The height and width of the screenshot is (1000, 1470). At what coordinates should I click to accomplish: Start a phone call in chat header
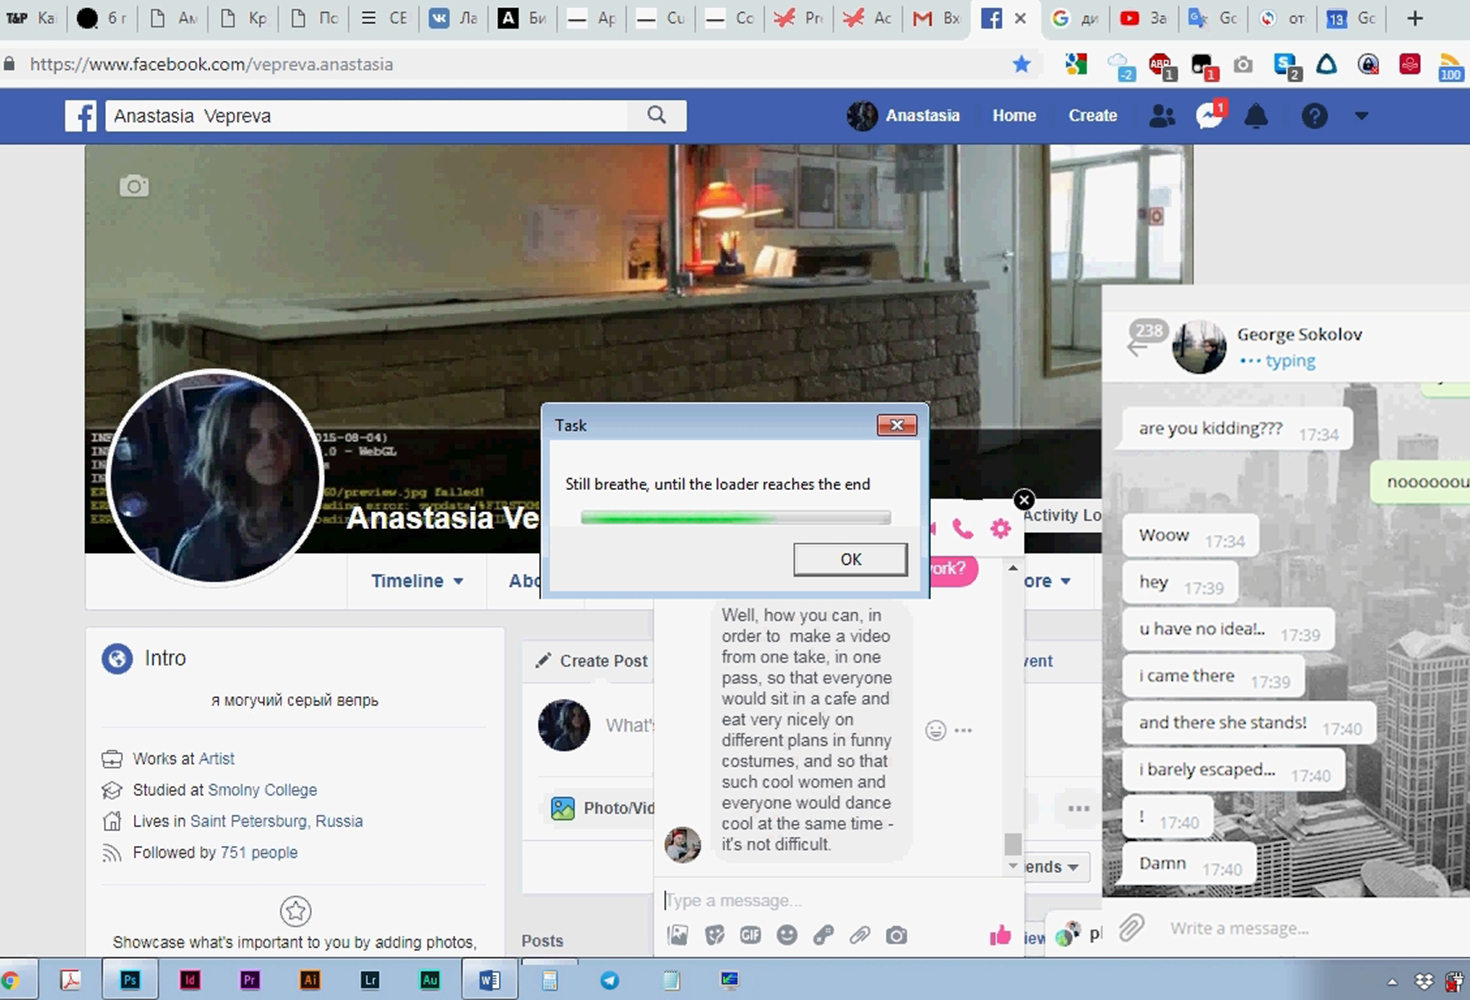coord(962,529)
